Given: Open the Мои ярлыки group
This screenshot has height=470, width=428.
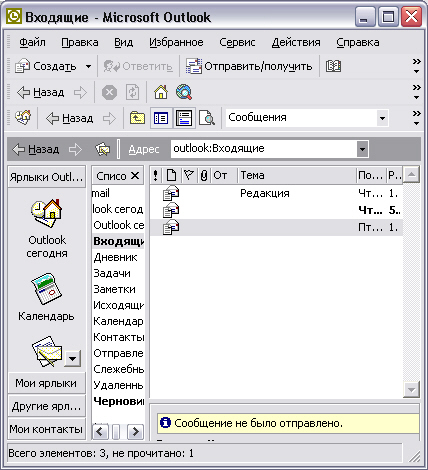Looking at the screenshot, I should pyautogui.click(x=46, y=383).
